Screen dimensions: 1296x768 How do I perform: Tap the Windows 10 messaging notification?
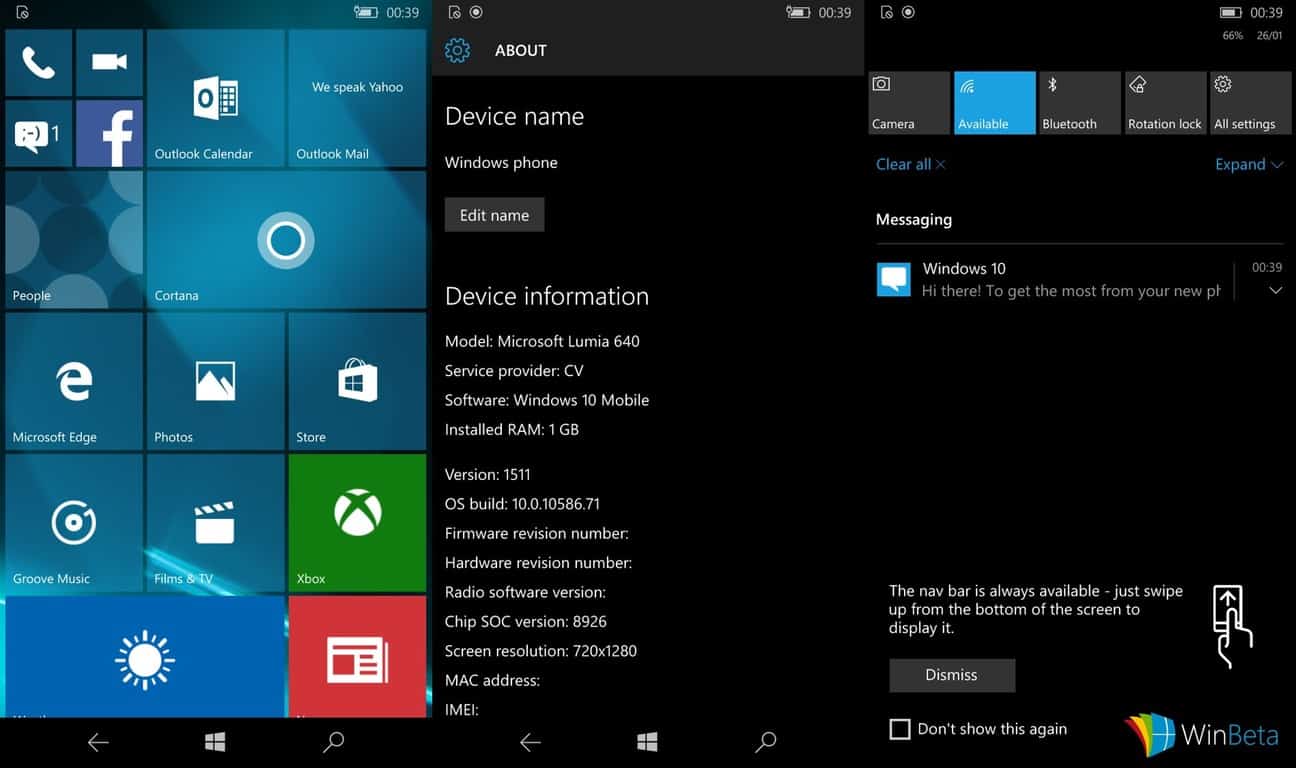[1050, 280]
